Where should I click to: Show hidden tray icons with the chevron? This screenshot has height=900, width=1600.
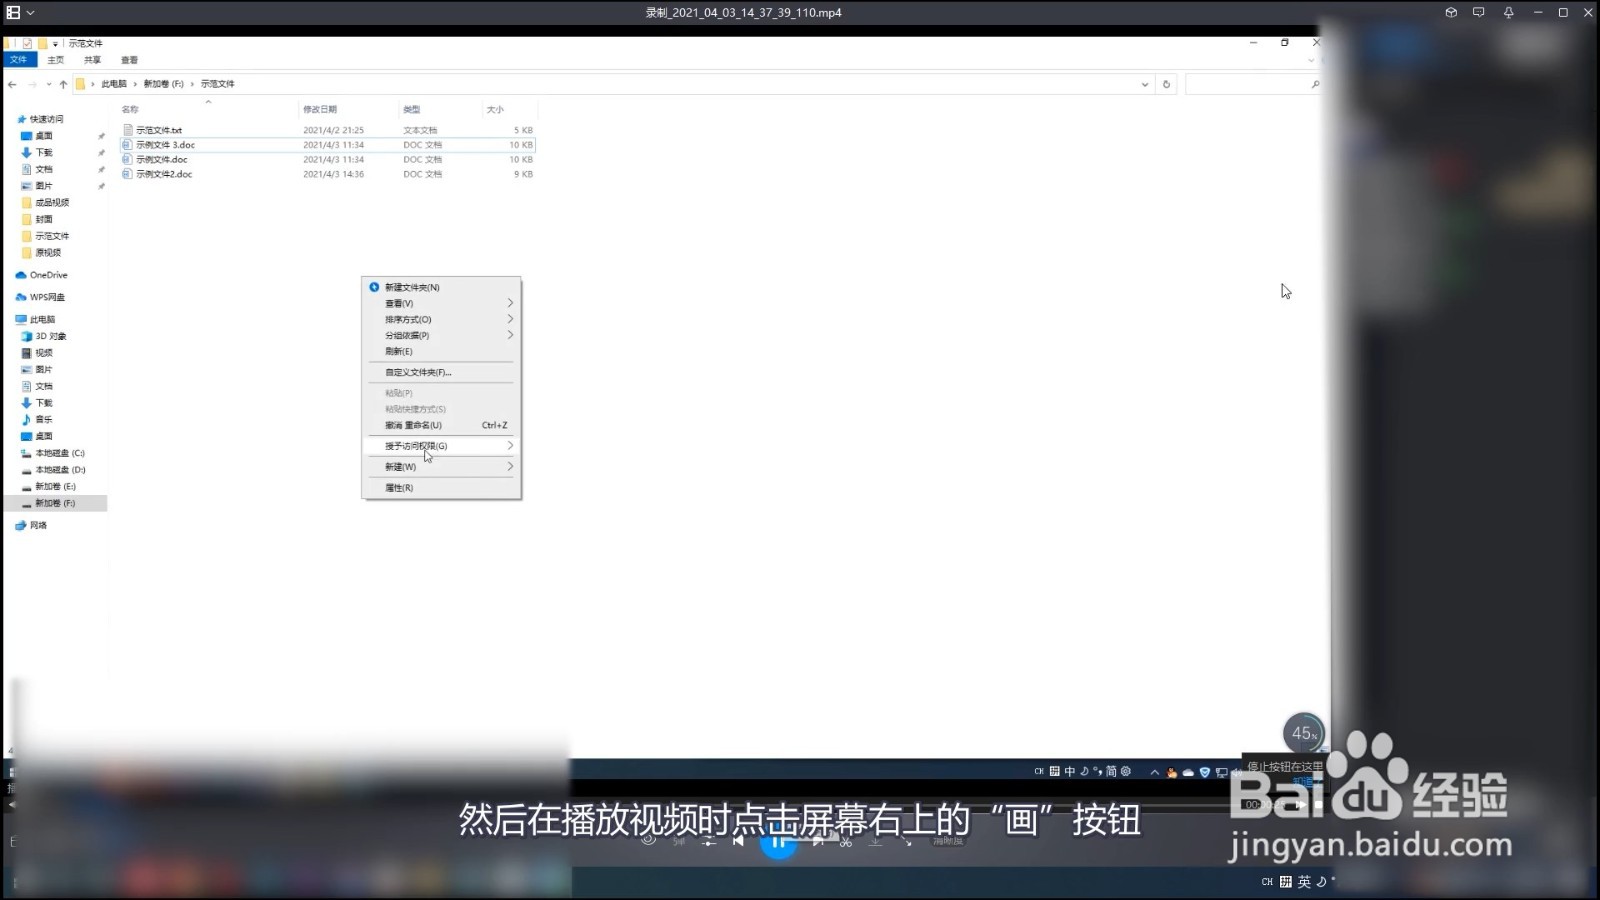click(1154, 771)
